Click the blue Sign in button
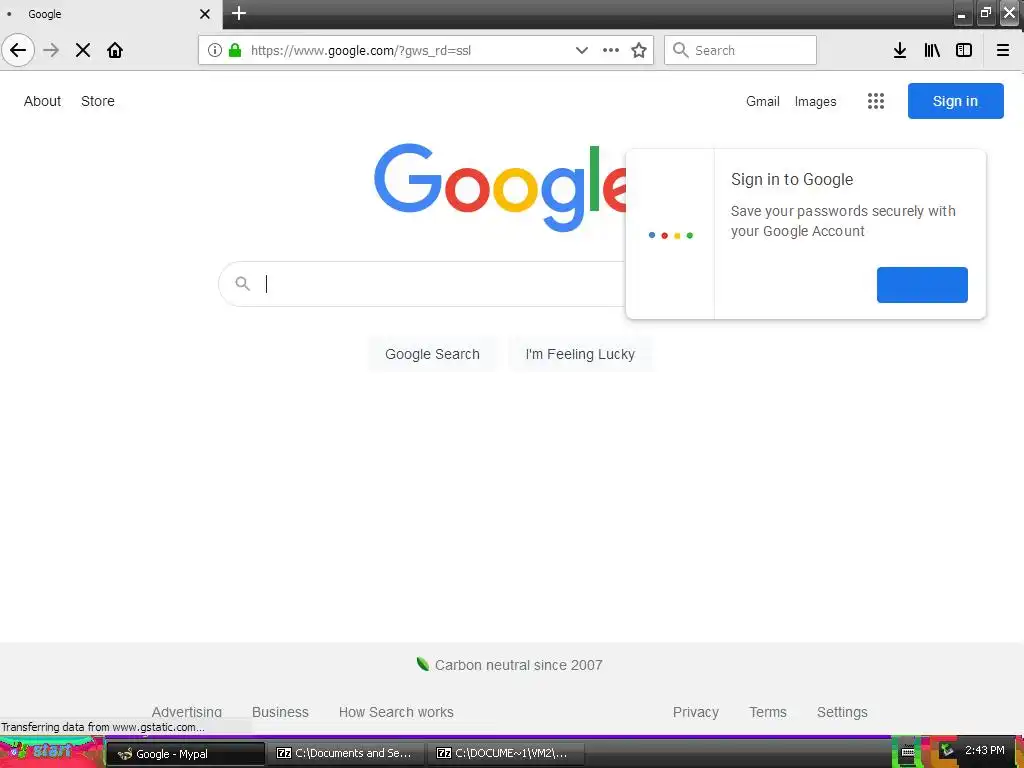 click(x=955, y=101)
